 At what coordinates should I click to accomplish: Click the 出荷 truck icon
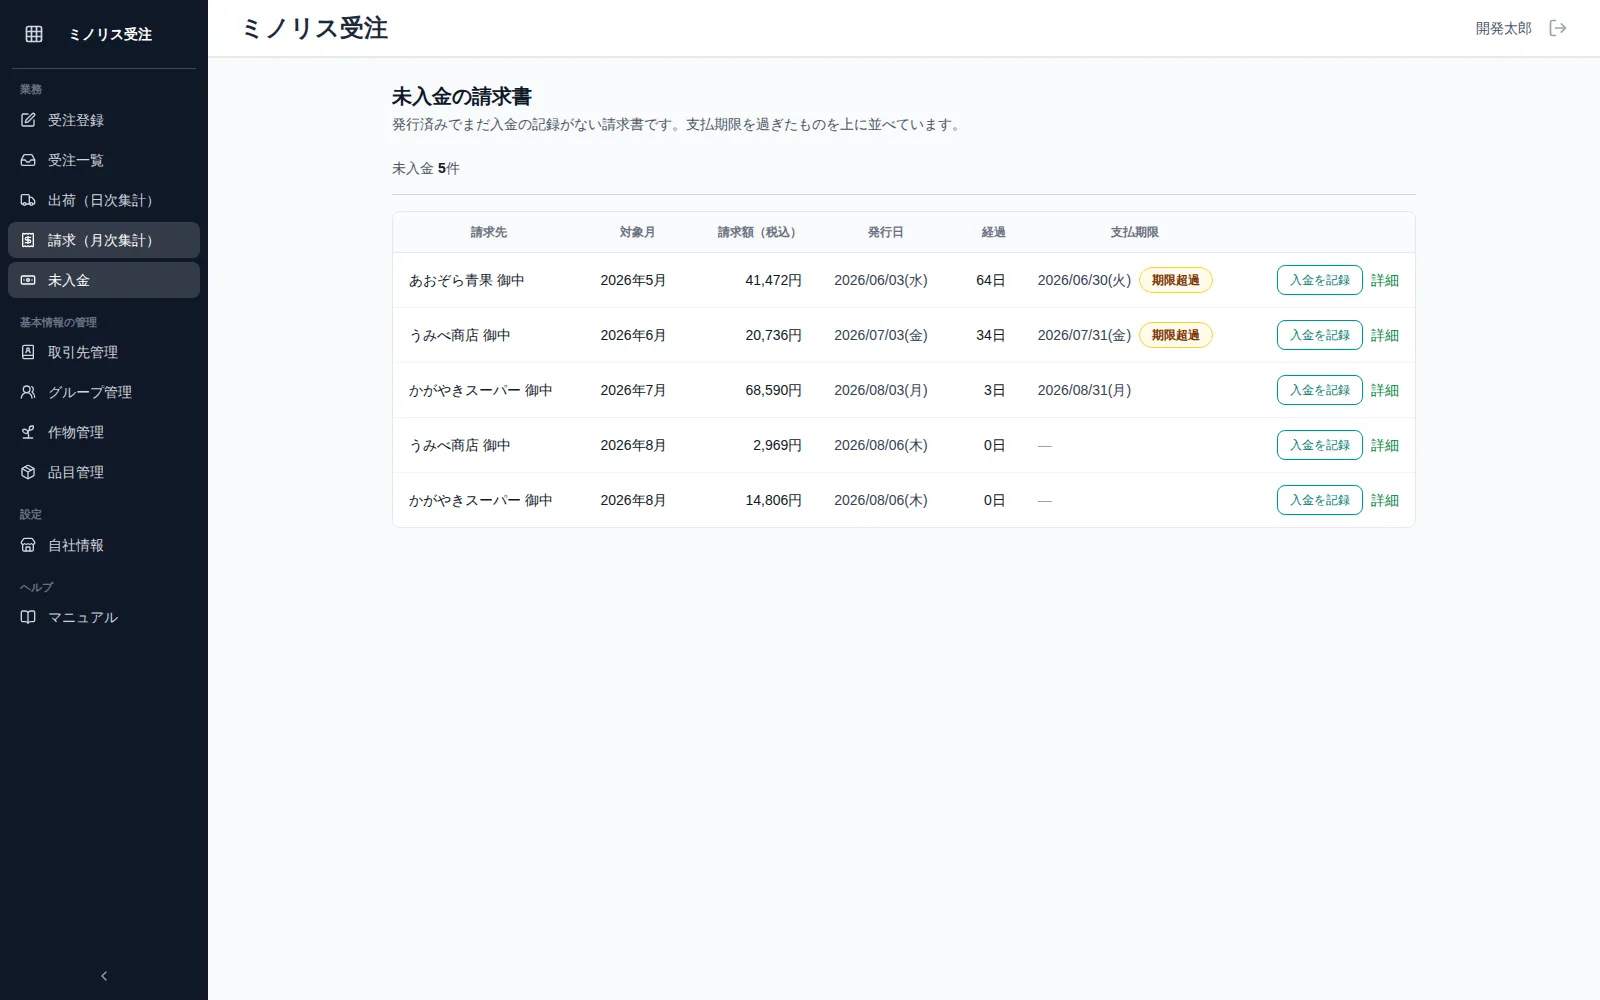28,200
